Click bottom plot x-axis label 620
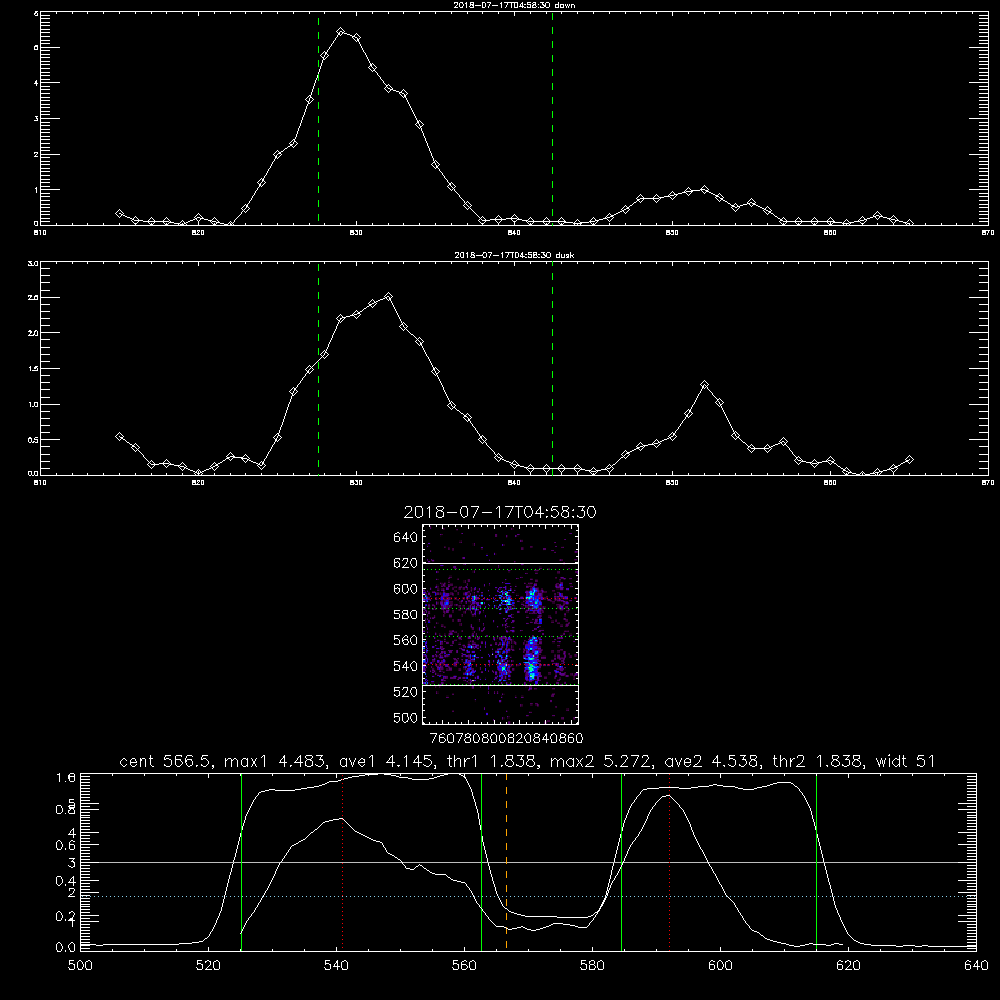 point(848,966)
